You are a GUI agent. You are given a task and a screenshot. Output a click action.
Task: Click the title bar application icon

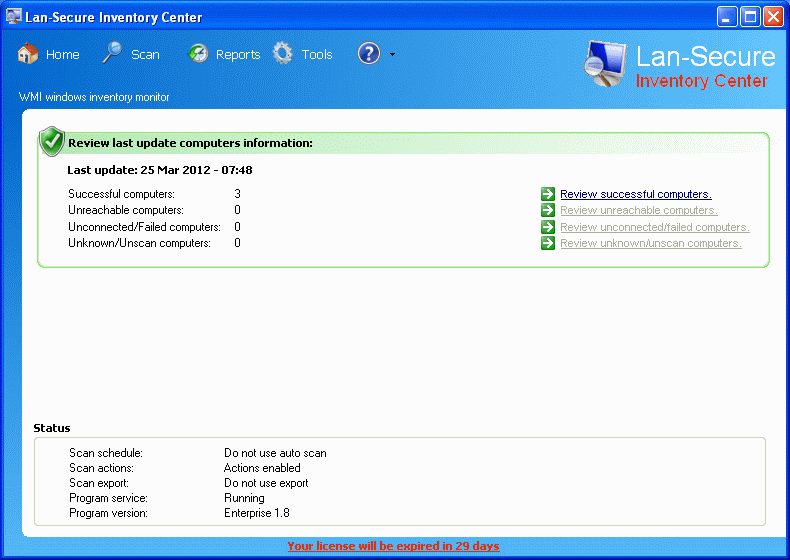click(x=14, y=17)
